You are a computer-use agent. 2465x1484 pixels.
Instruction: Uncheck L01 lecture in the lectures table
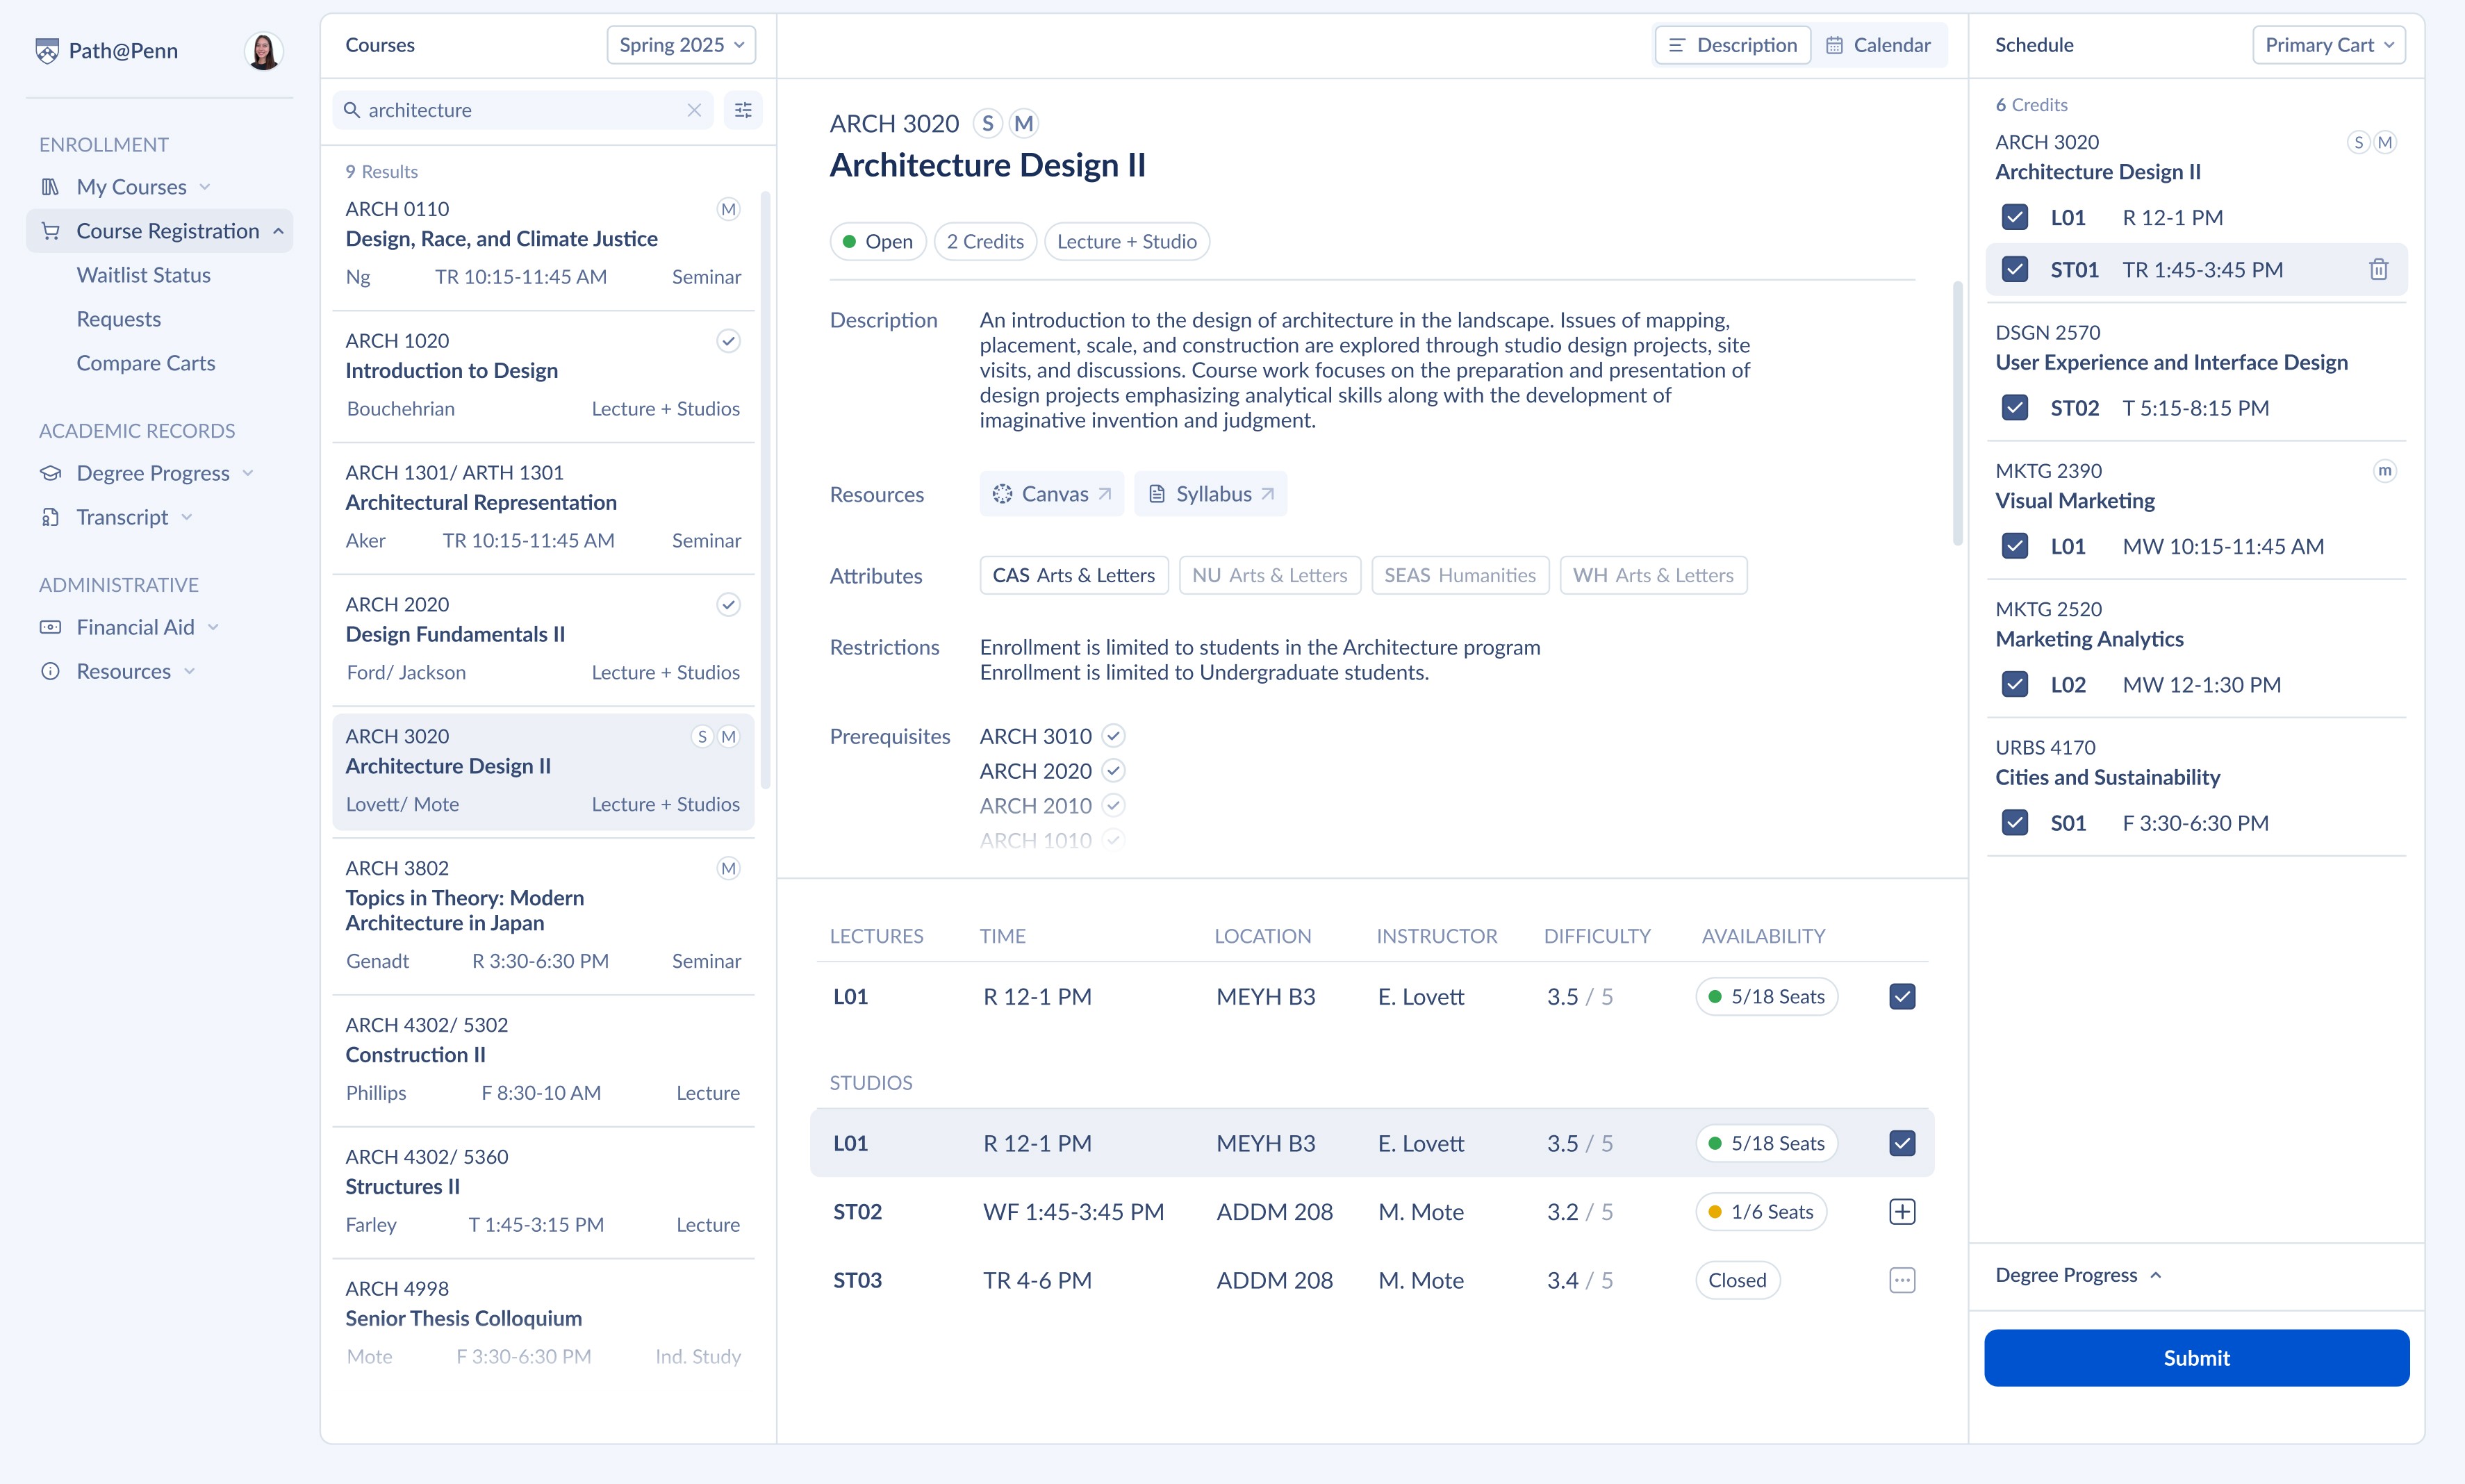coord(1901,997)
